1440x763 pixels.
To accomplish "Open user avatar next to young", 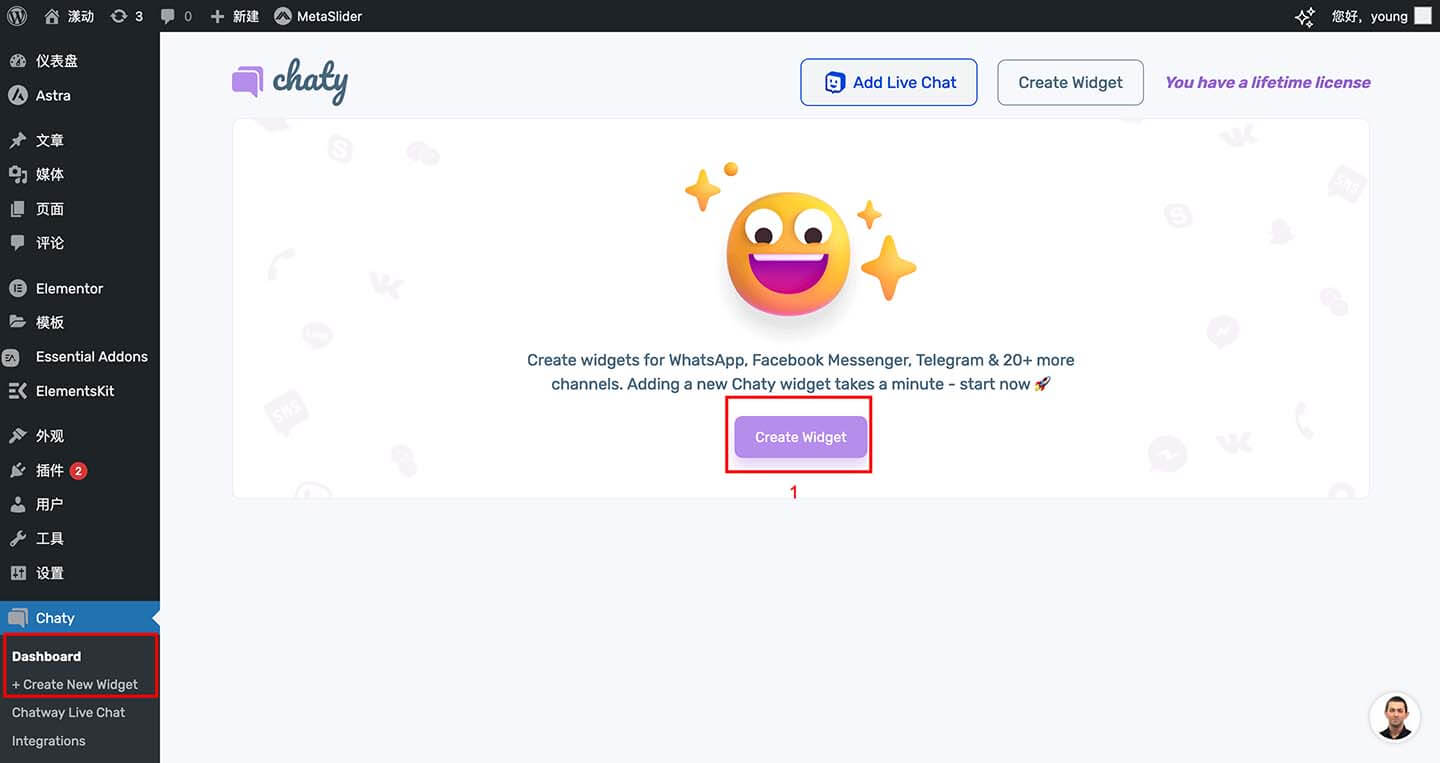I will pyautogui.click(x=1422, y=16).
